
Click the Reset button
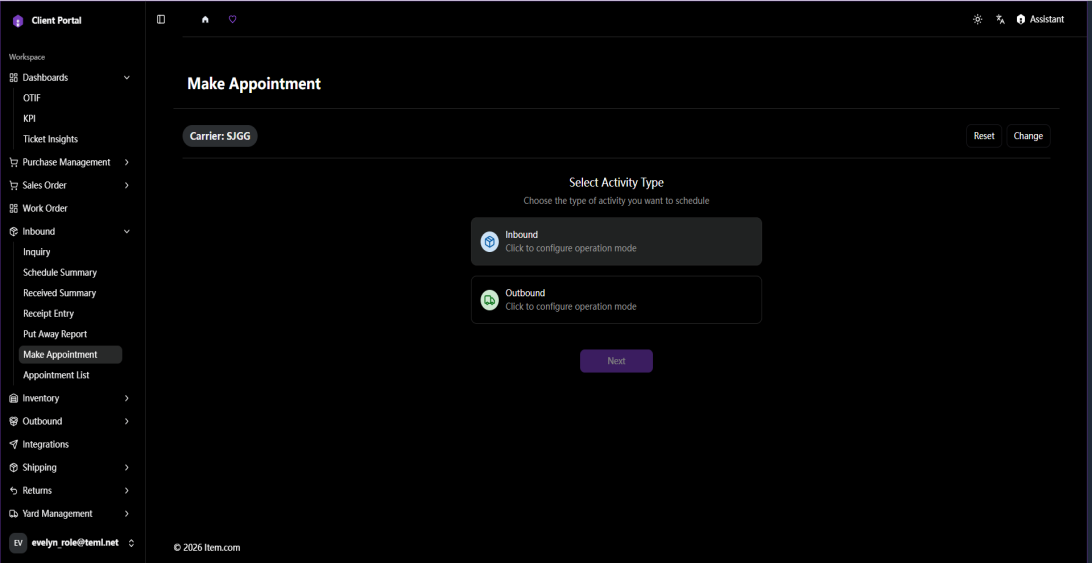pos(984,136)
